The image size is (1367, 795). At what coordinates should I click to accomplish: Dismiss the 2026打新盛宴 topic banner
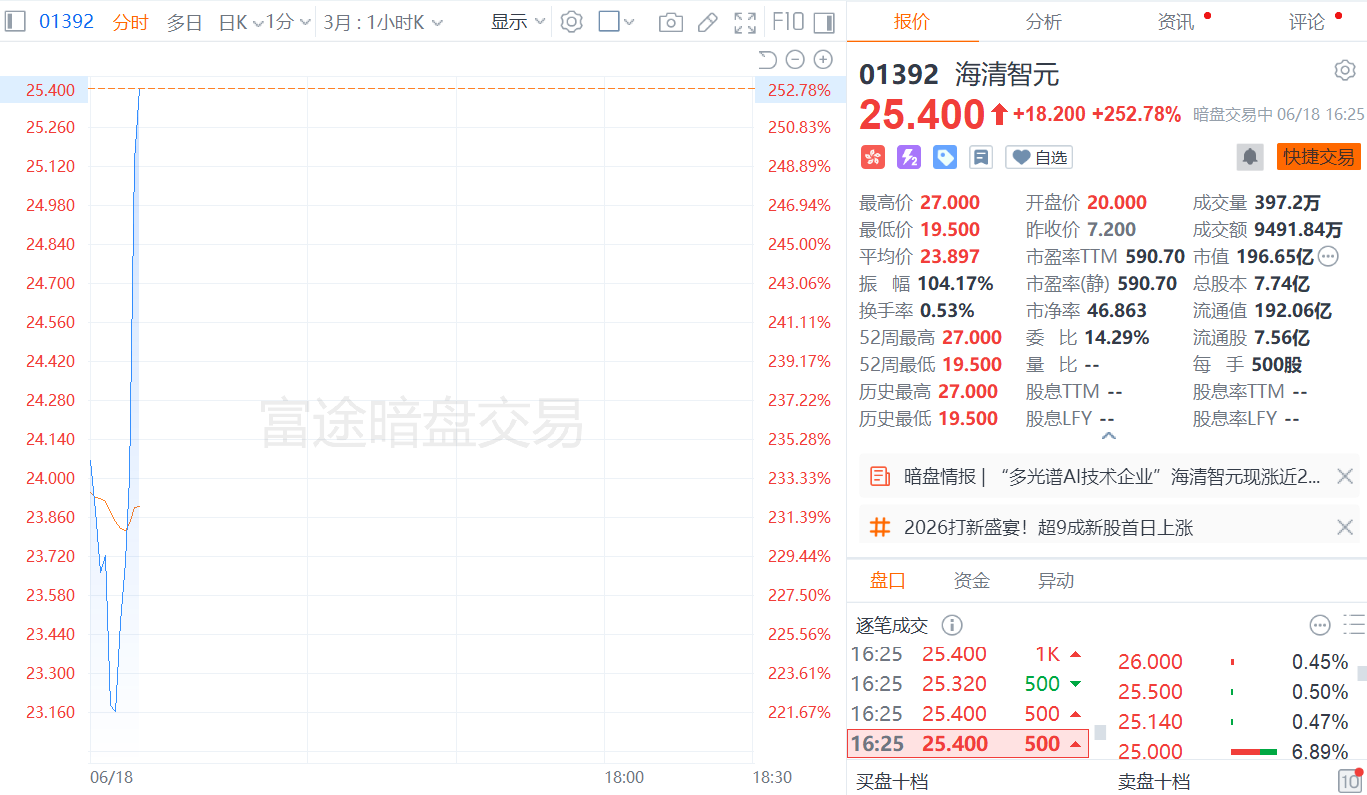click(1345, 527)
